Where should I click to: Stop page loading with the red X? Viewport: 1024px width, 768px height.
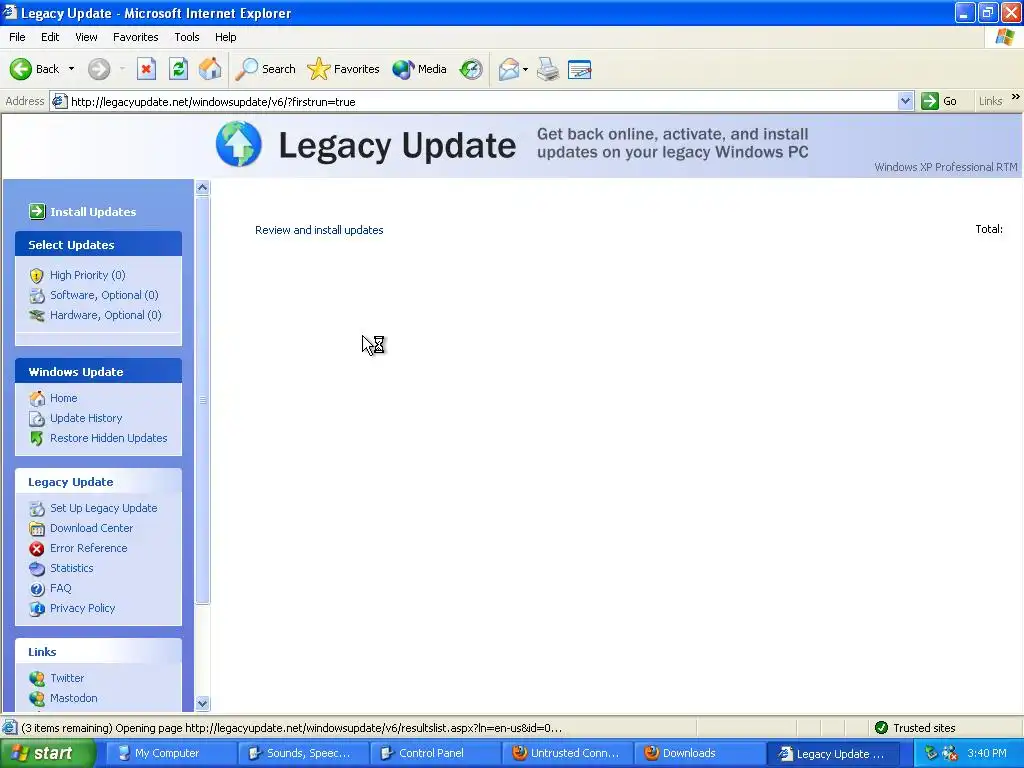click(146, 69)
